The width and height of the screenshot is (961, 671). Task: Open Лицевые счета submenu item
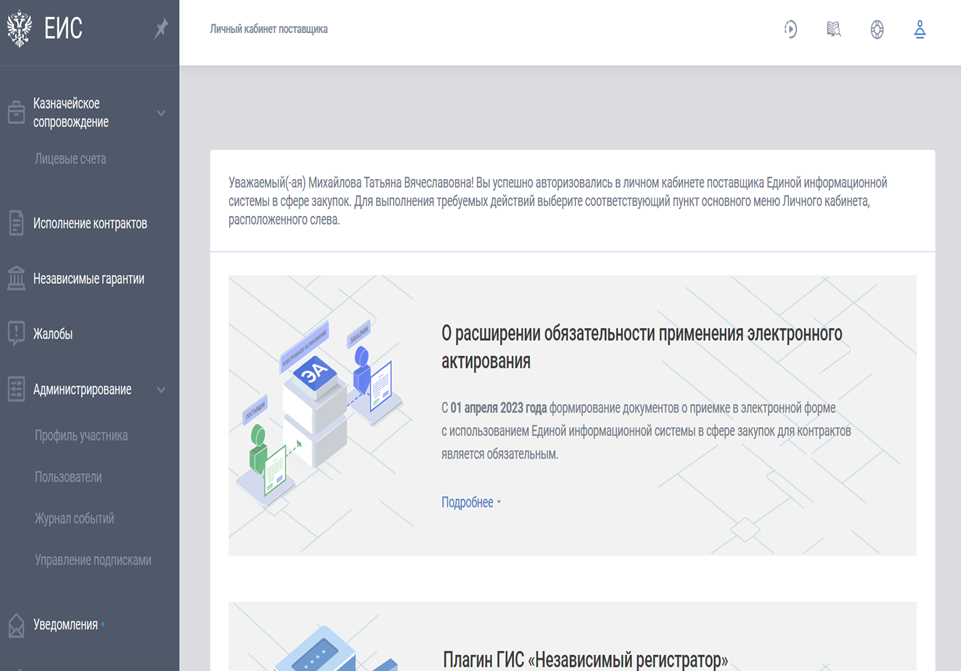coord(70,159)
